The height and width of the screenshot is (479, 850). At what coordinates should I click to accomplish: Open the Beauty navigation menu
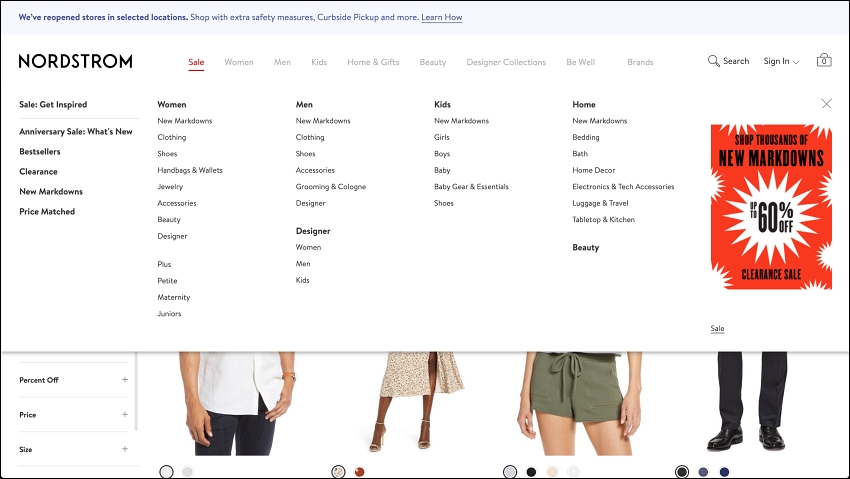tap(433, 62)
